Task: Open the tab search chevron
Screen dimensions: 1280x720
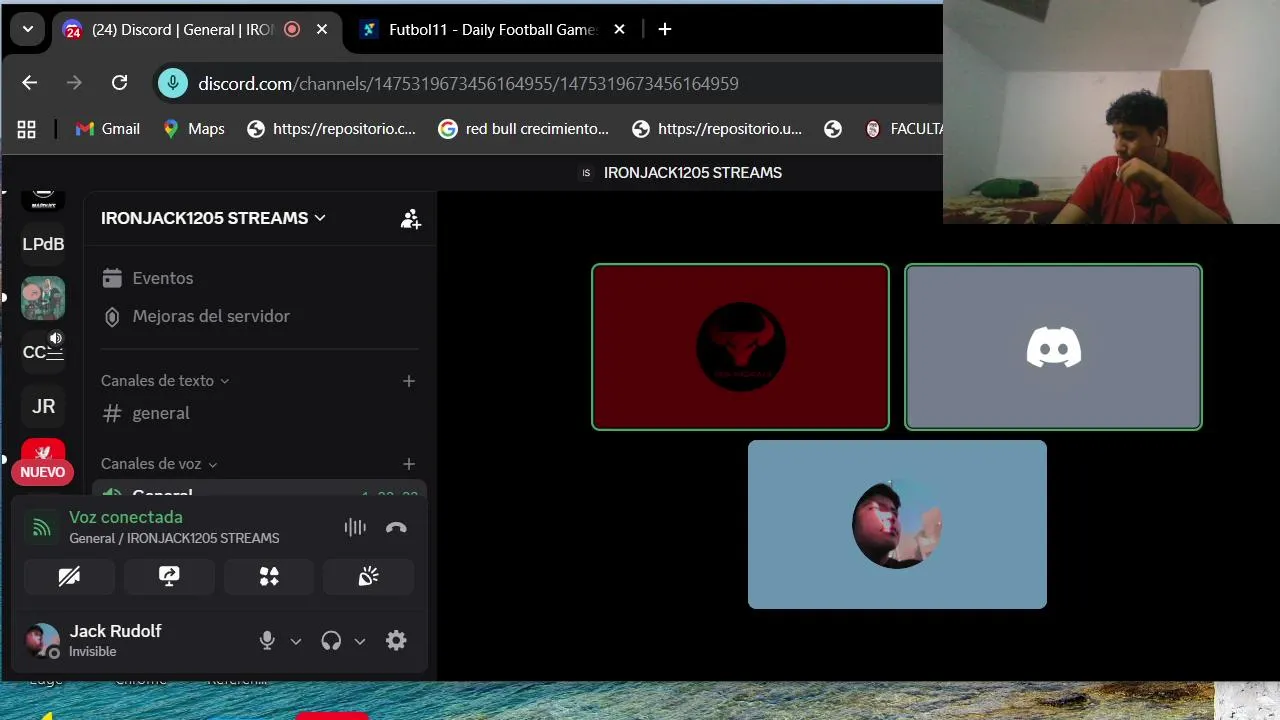Action: [28, 29]
